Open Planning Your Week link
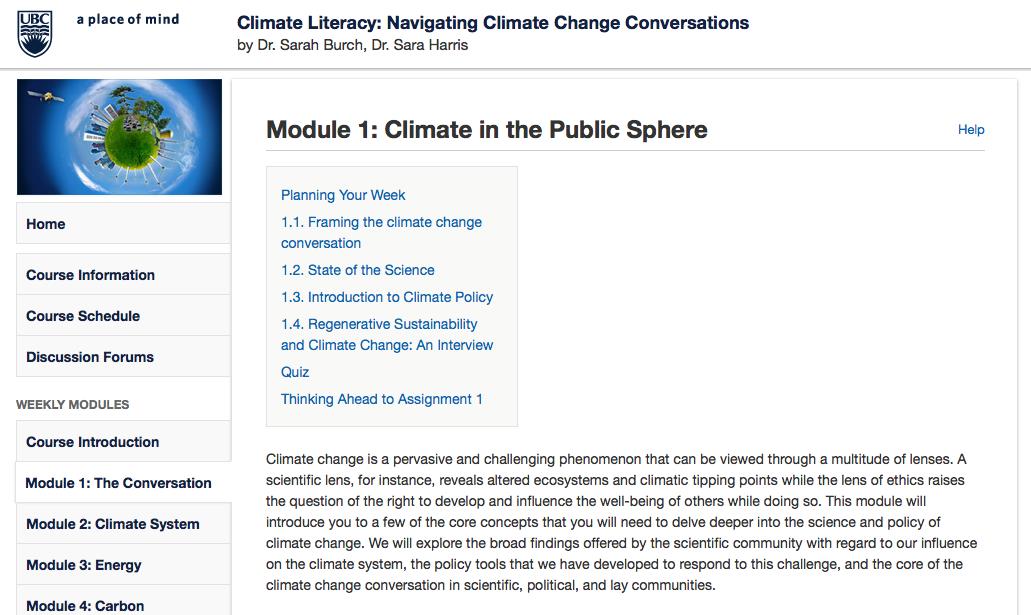1031x615 pixels. tap(343, 195)
